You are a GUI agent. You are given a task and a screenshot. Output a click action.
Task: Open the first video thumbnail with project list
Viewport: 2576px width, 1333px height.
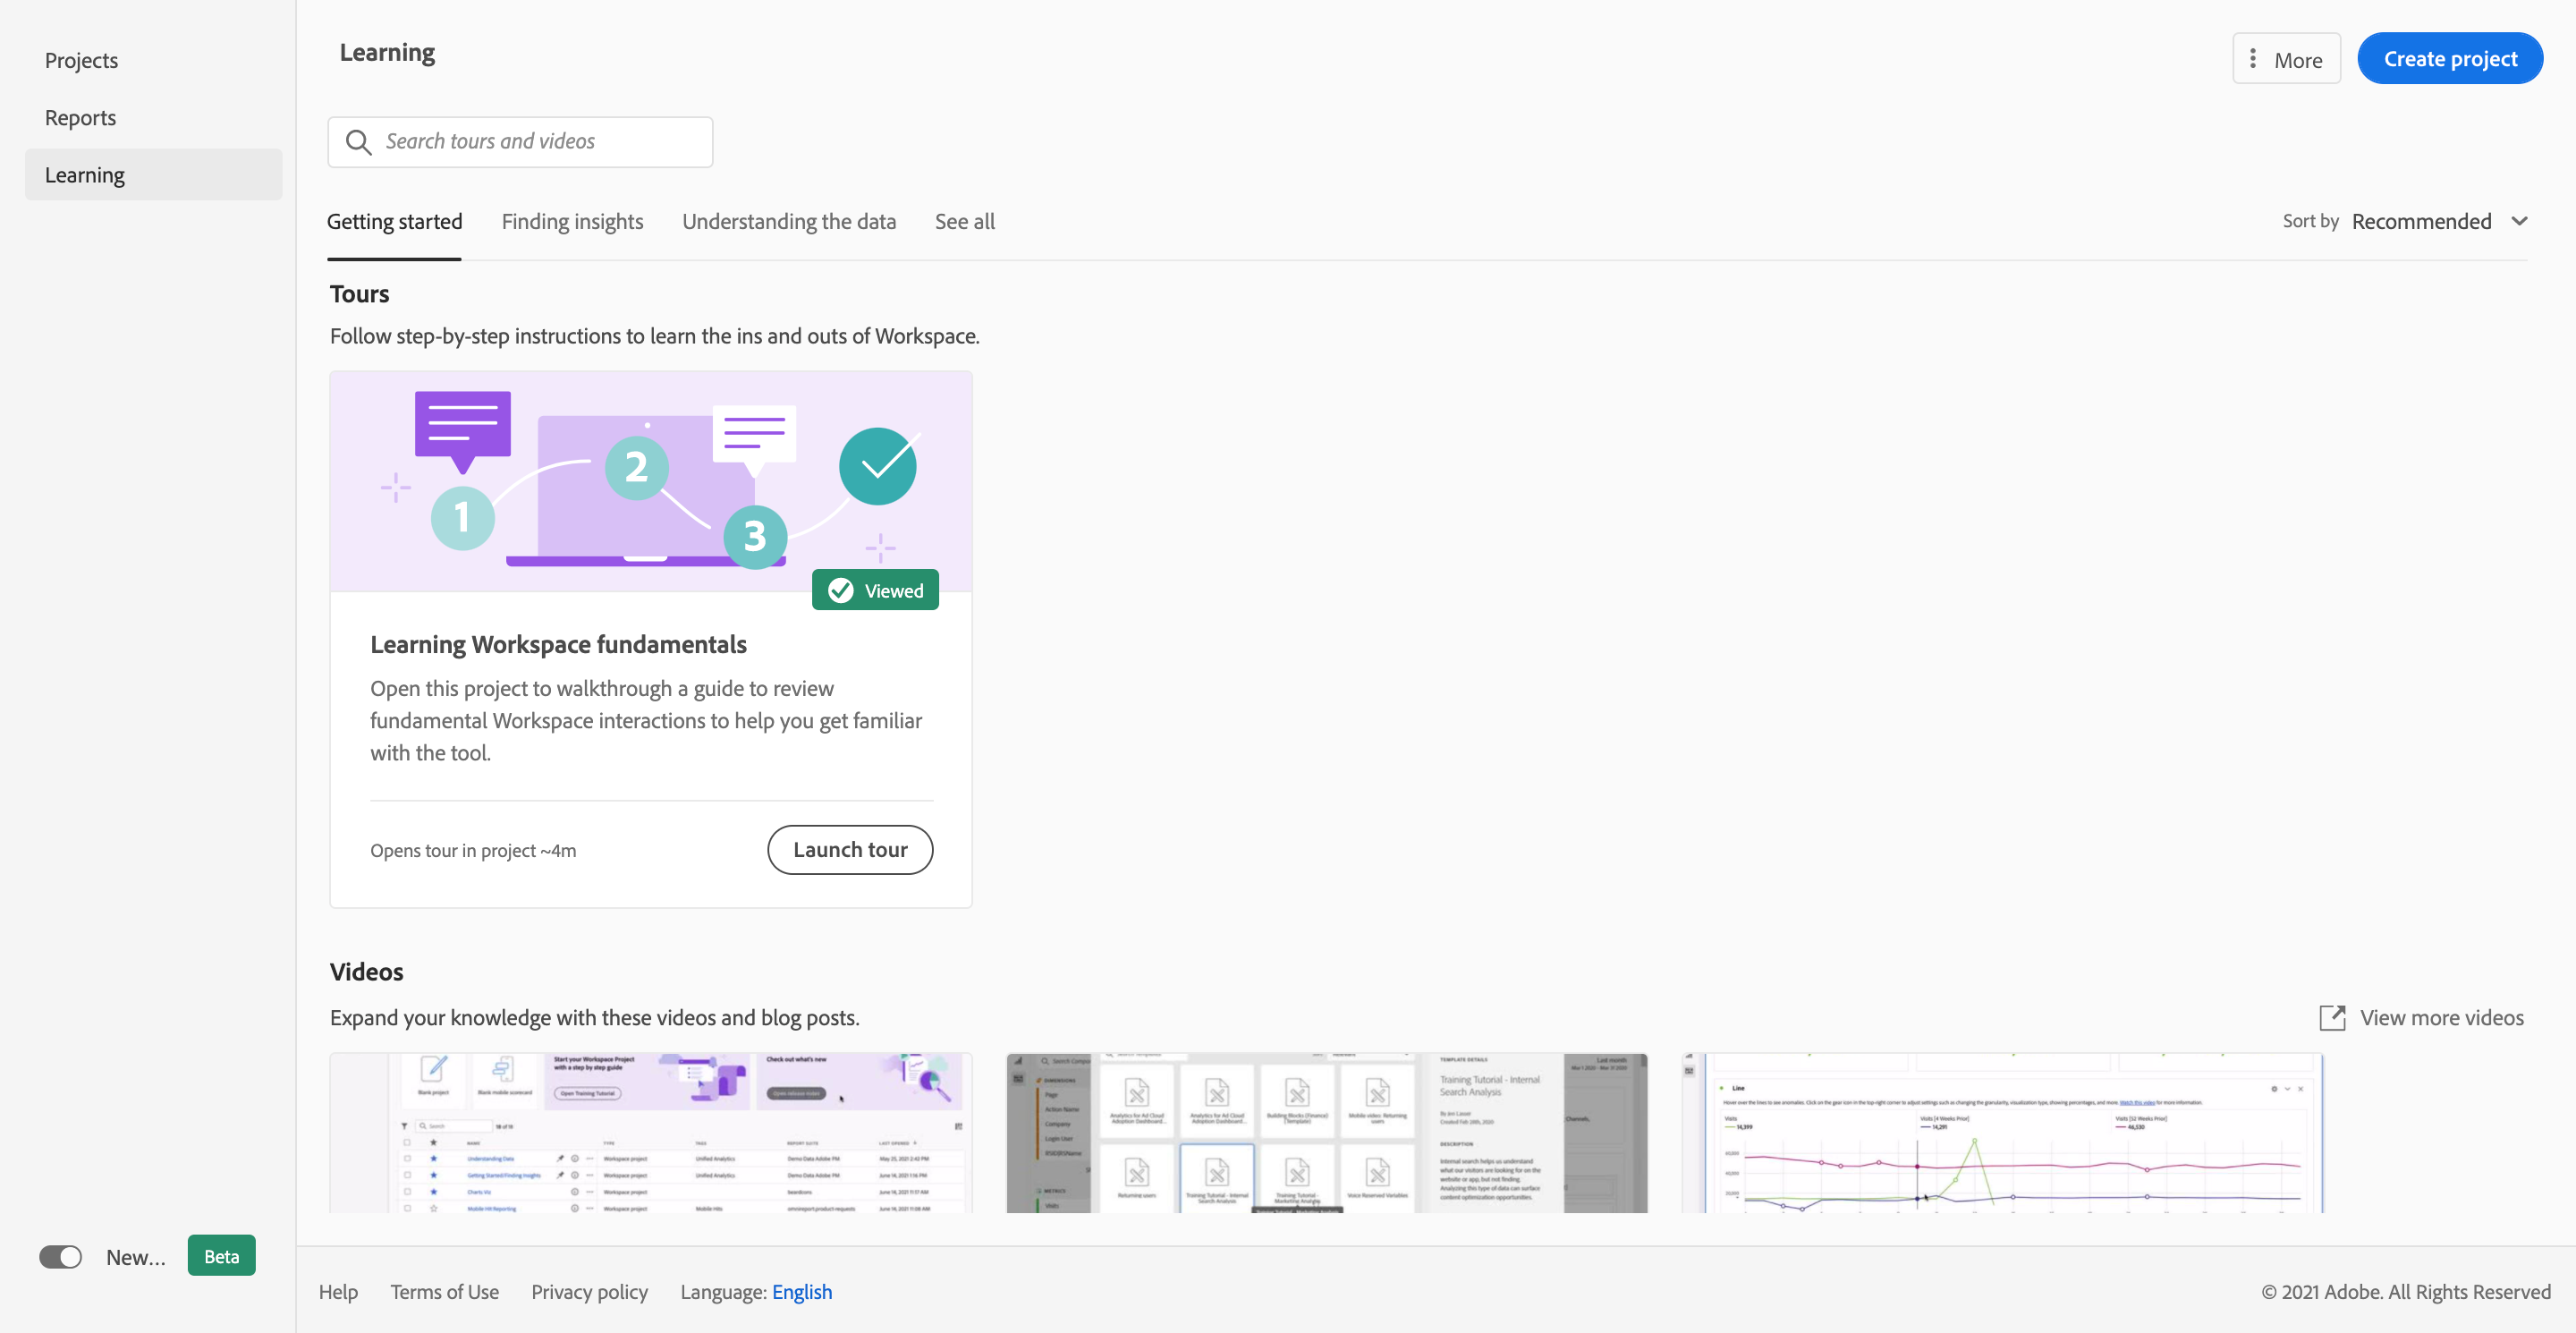[651, 1132]
